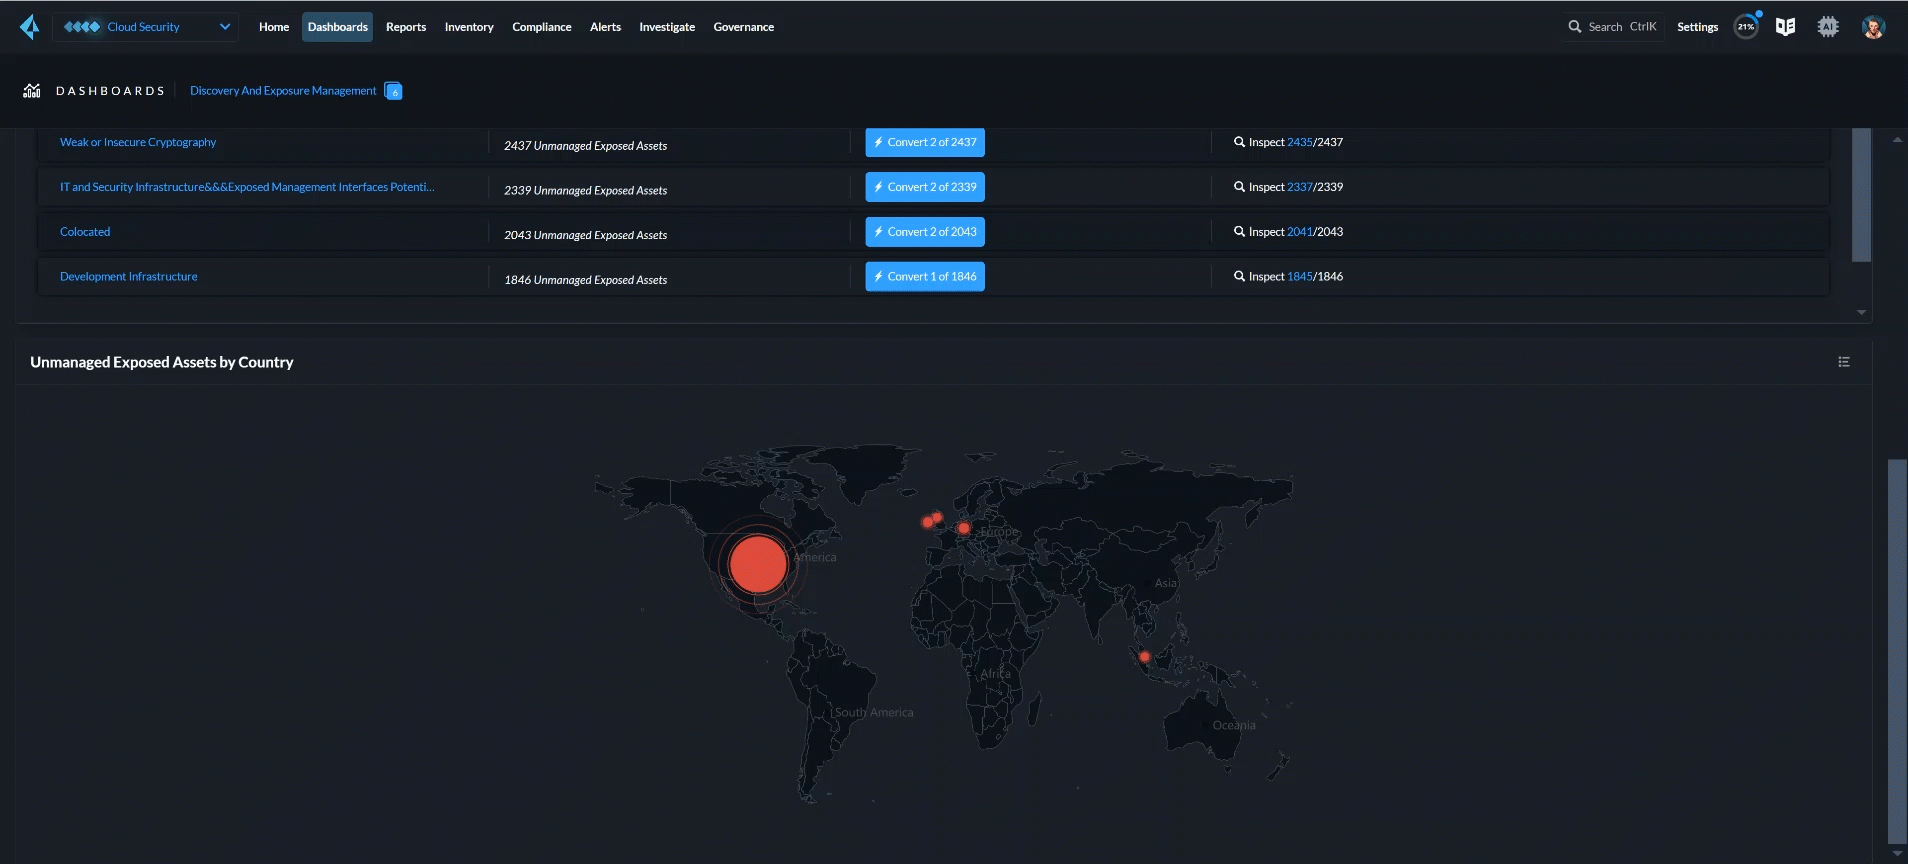Inspect 1845 of 1846 assets

point(1288,277)
